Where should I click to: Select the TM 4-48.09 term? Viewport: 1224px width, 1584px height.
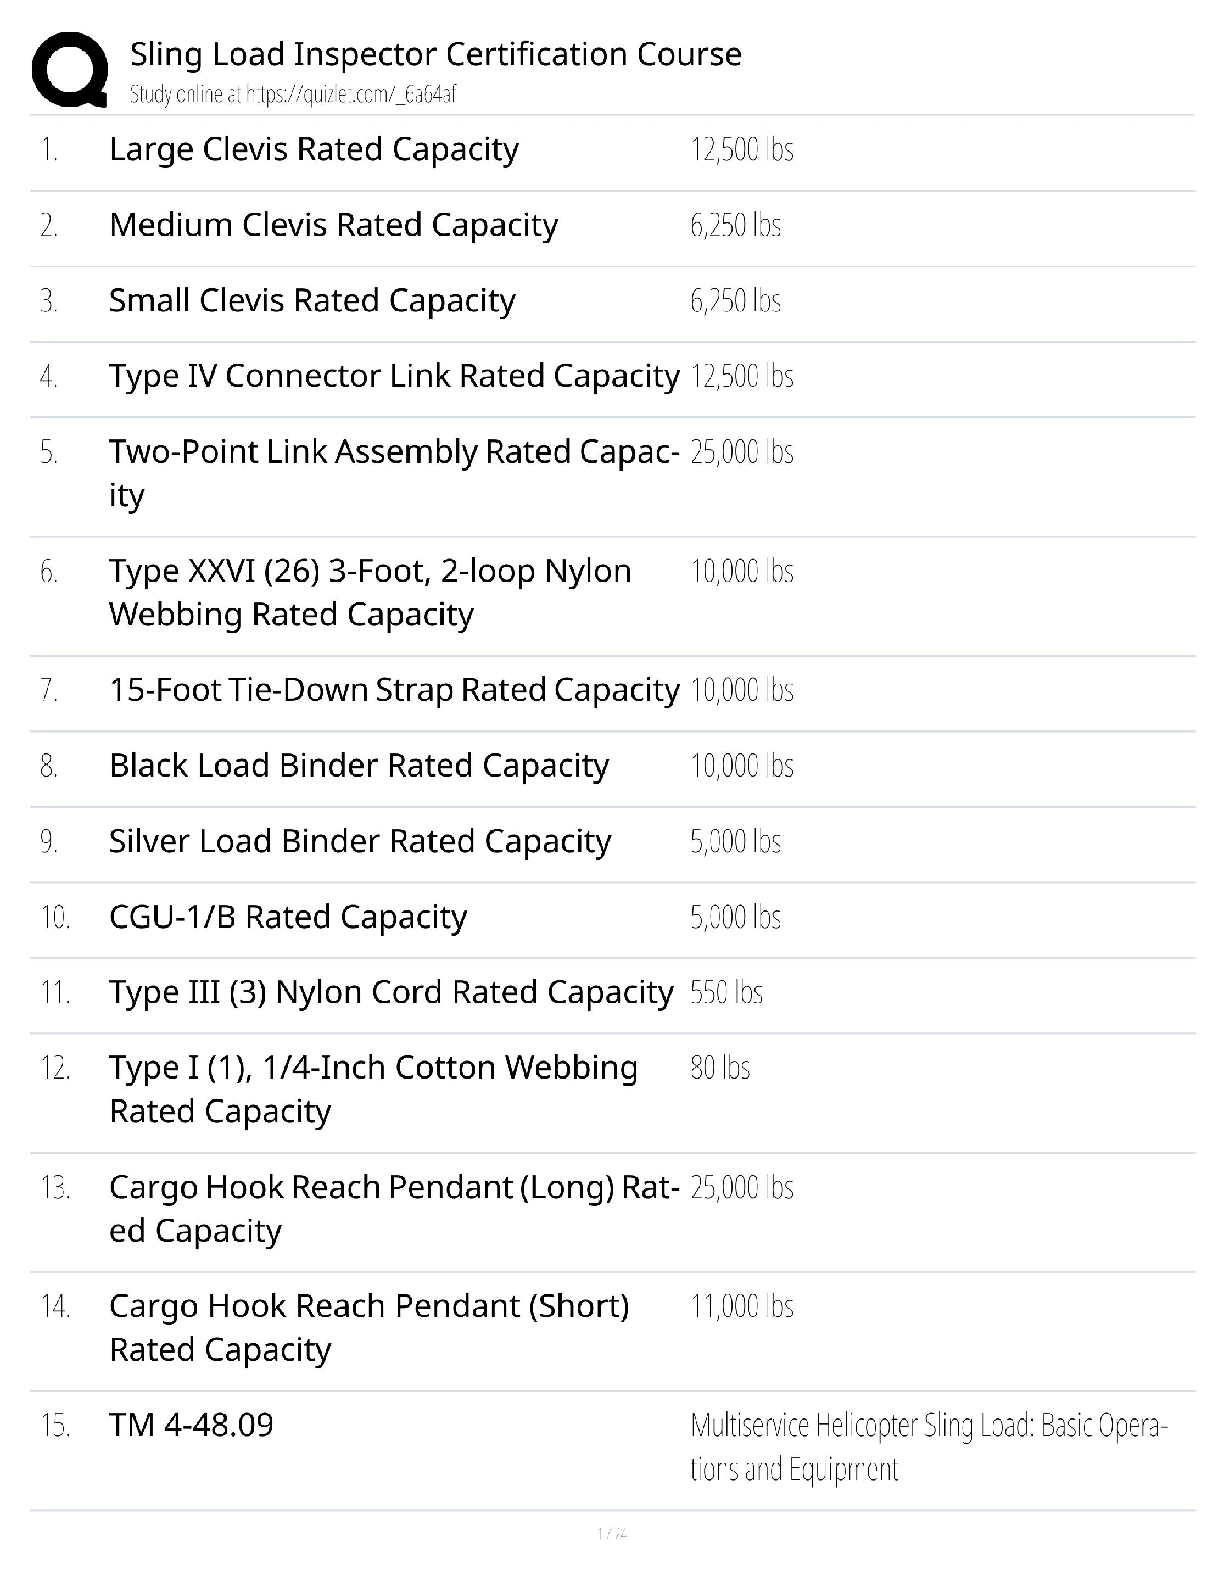[x=191, y=1425]
